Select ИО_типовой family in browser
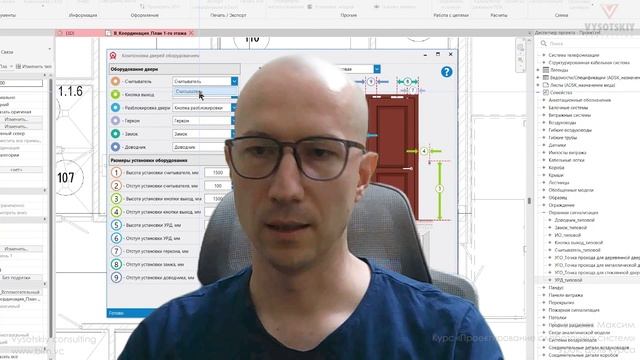Image resolution: width=640 pixels, height=360 pixels. coord(567,235)
